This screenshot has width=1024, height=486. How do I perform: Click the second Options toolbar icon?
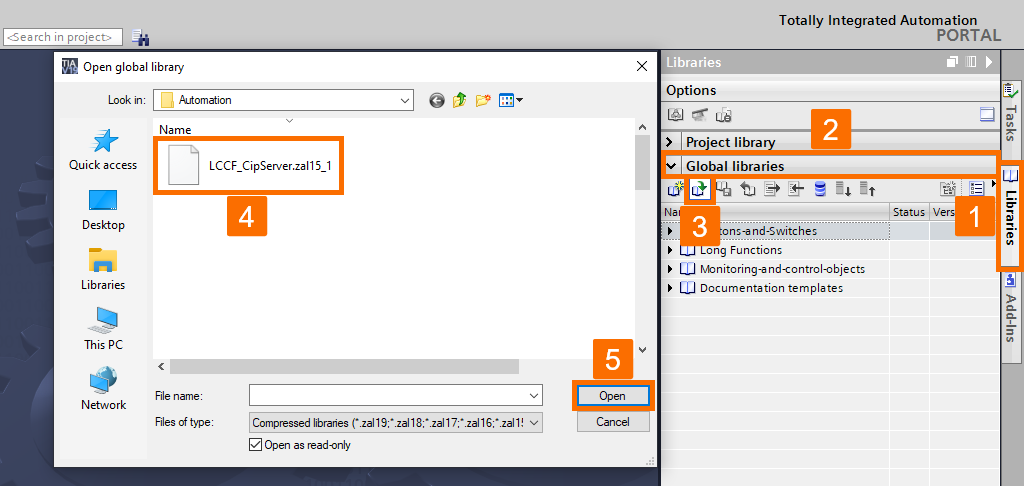(699, 115)
